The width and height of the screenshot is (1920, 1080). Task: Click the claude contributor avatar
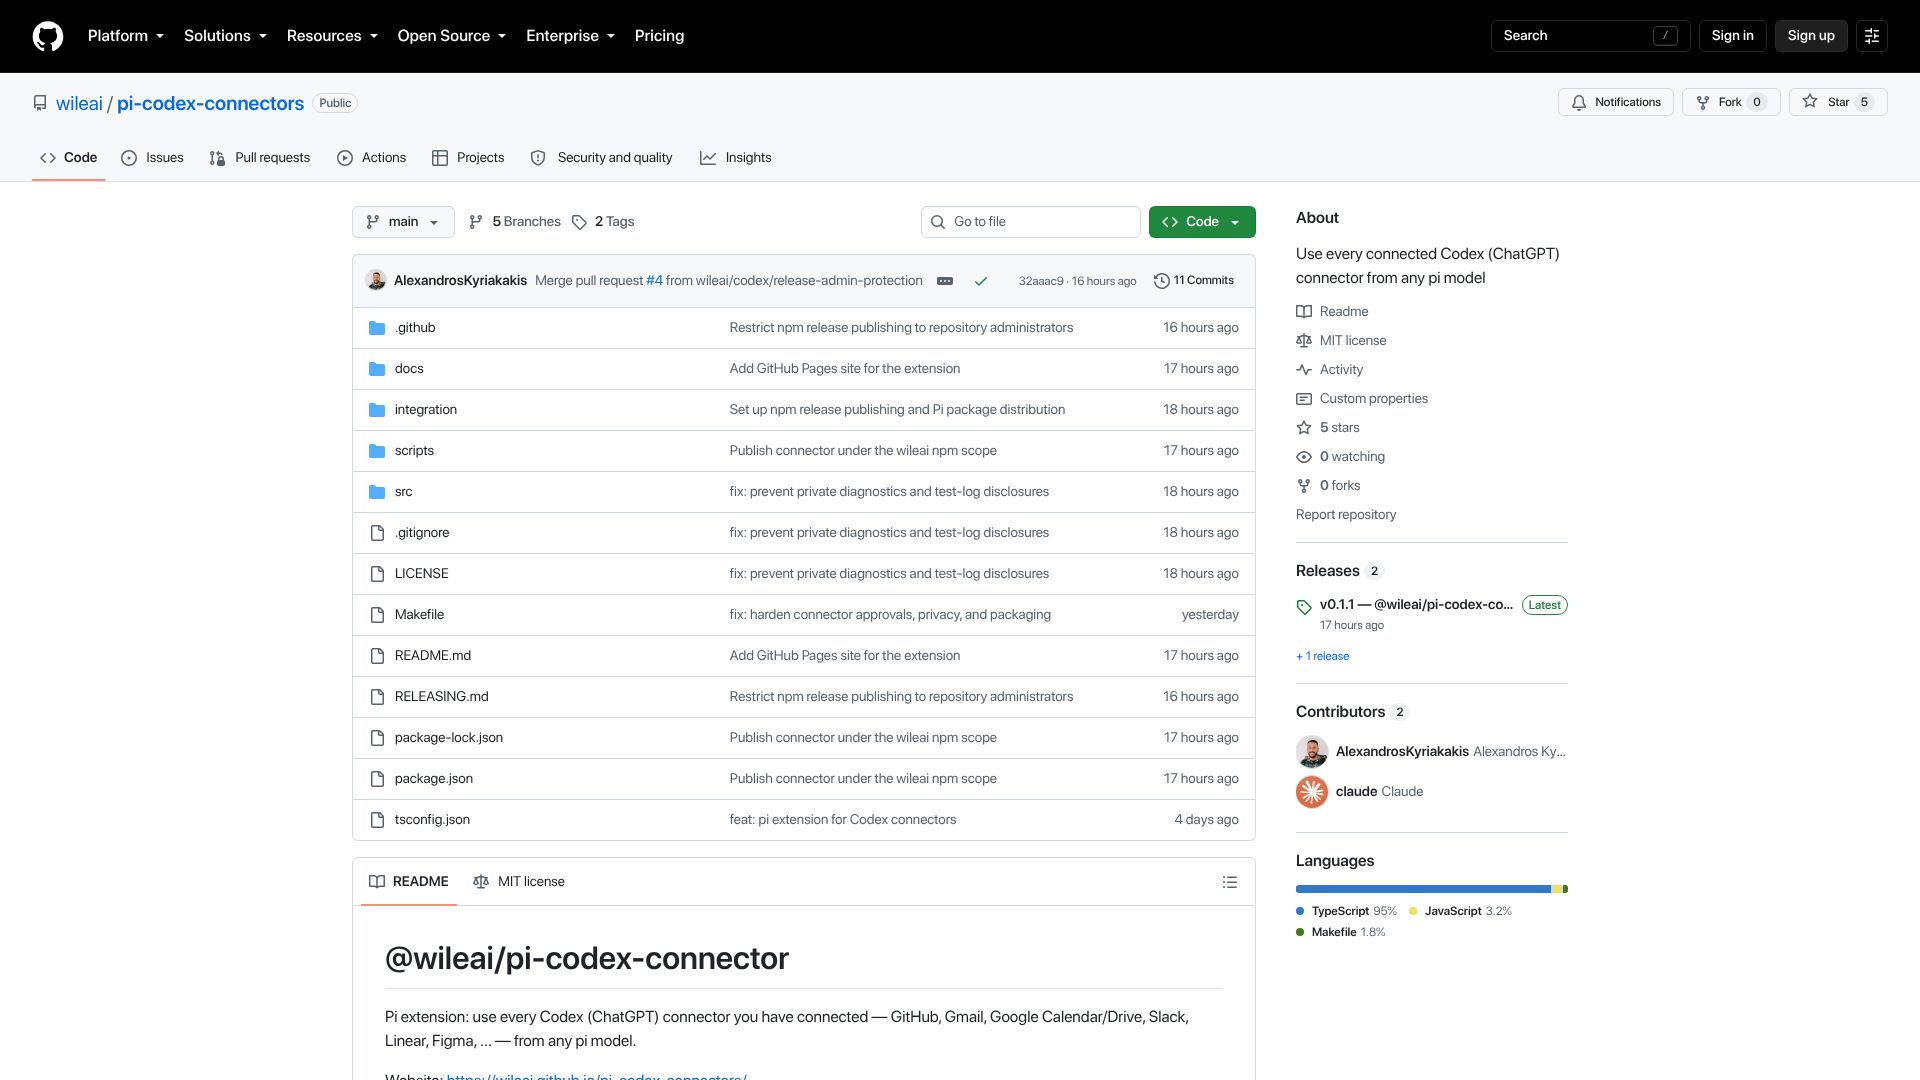(x=1312, y=792)
